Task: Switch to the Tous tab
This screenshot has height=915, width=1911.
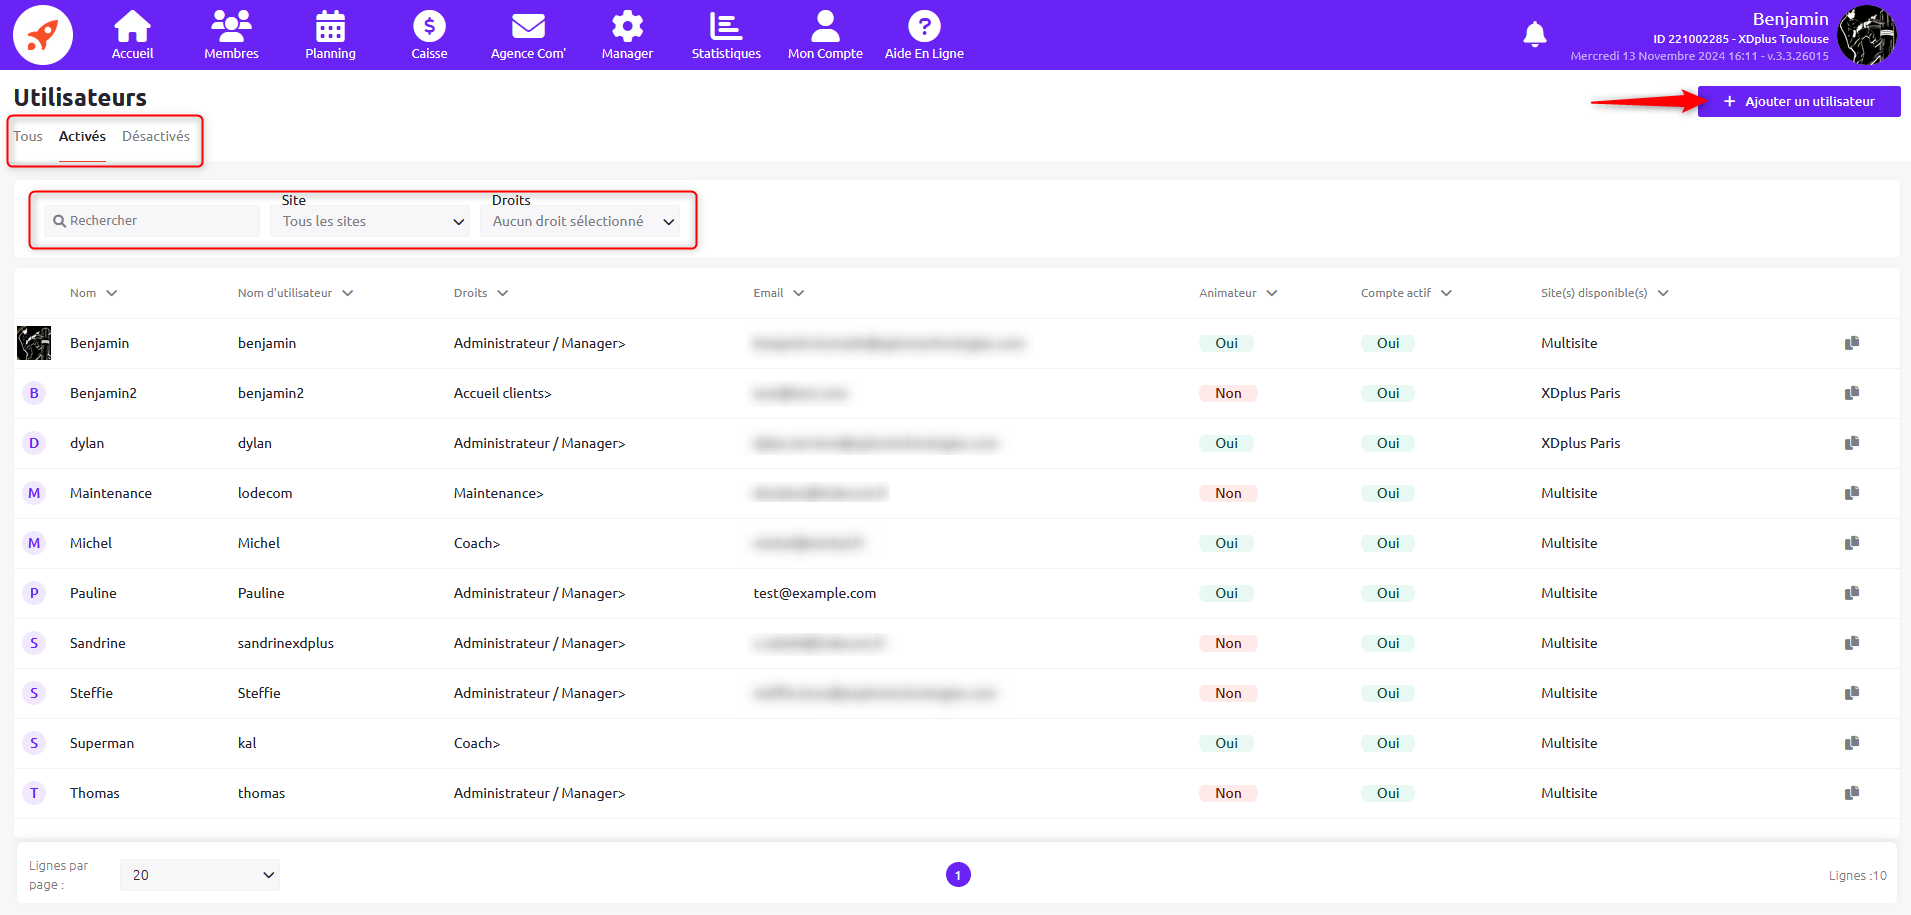Action: pos(28,137)
